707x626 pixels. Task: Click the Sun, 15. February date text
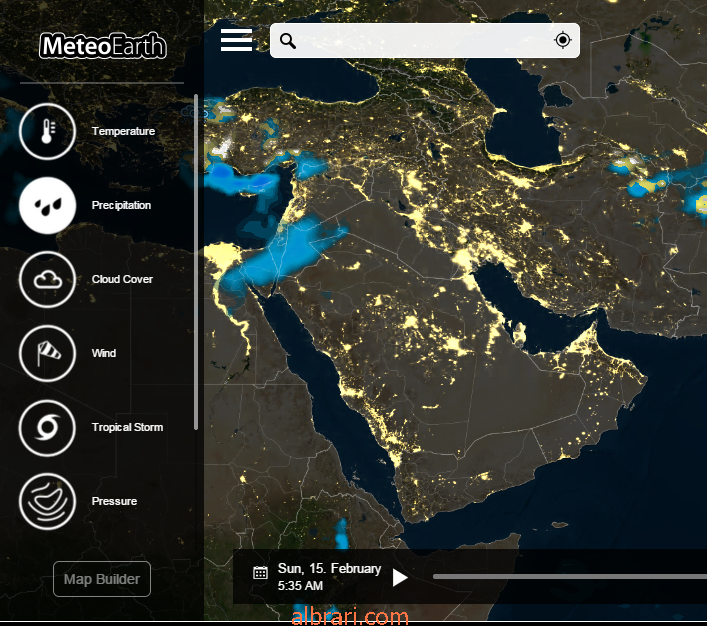tap(330, 569)
